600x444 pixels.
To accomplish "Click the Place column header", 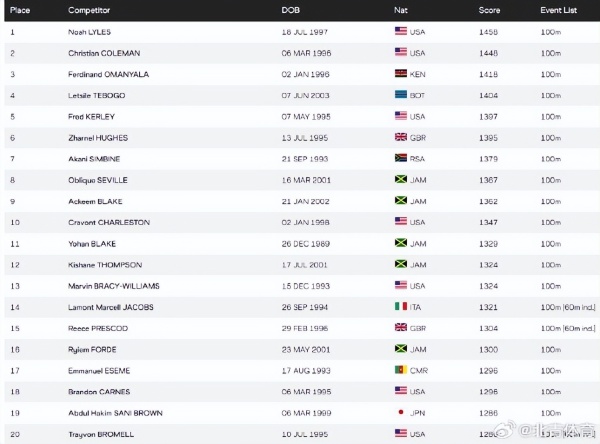I will click(19, 10).
